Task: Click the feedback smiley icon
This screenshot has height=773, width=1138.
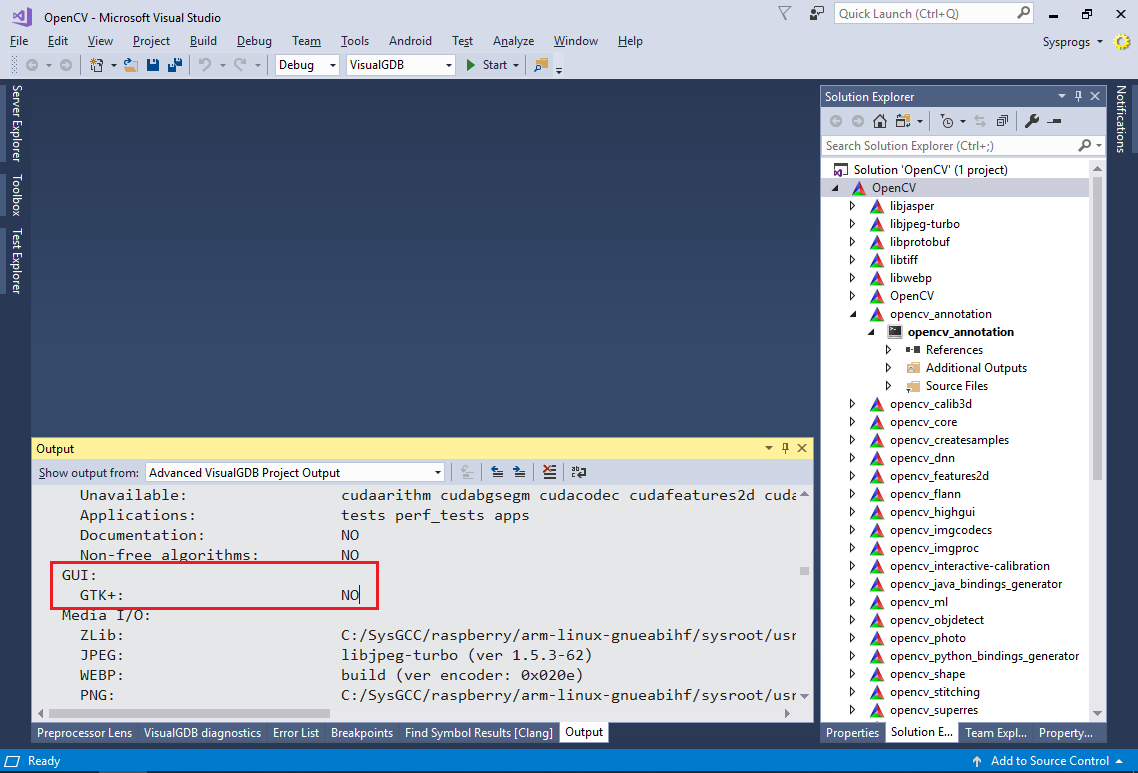Action: coord(1122,42)
